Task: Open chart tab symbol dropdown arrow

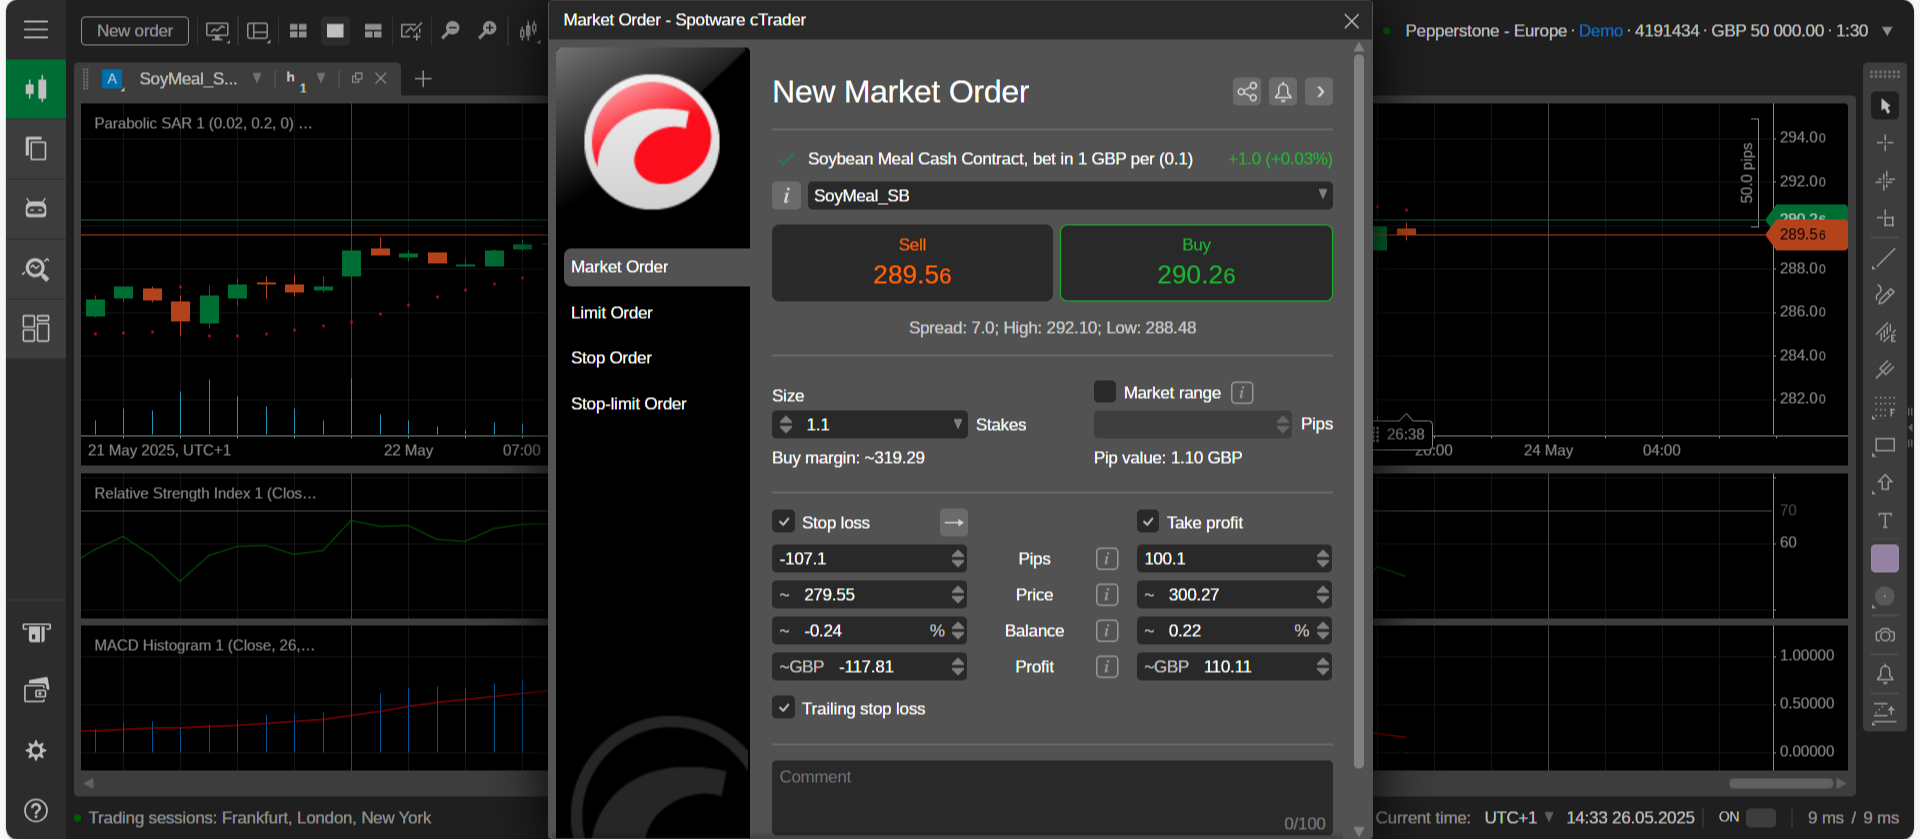Action: [x=257, y=78]
